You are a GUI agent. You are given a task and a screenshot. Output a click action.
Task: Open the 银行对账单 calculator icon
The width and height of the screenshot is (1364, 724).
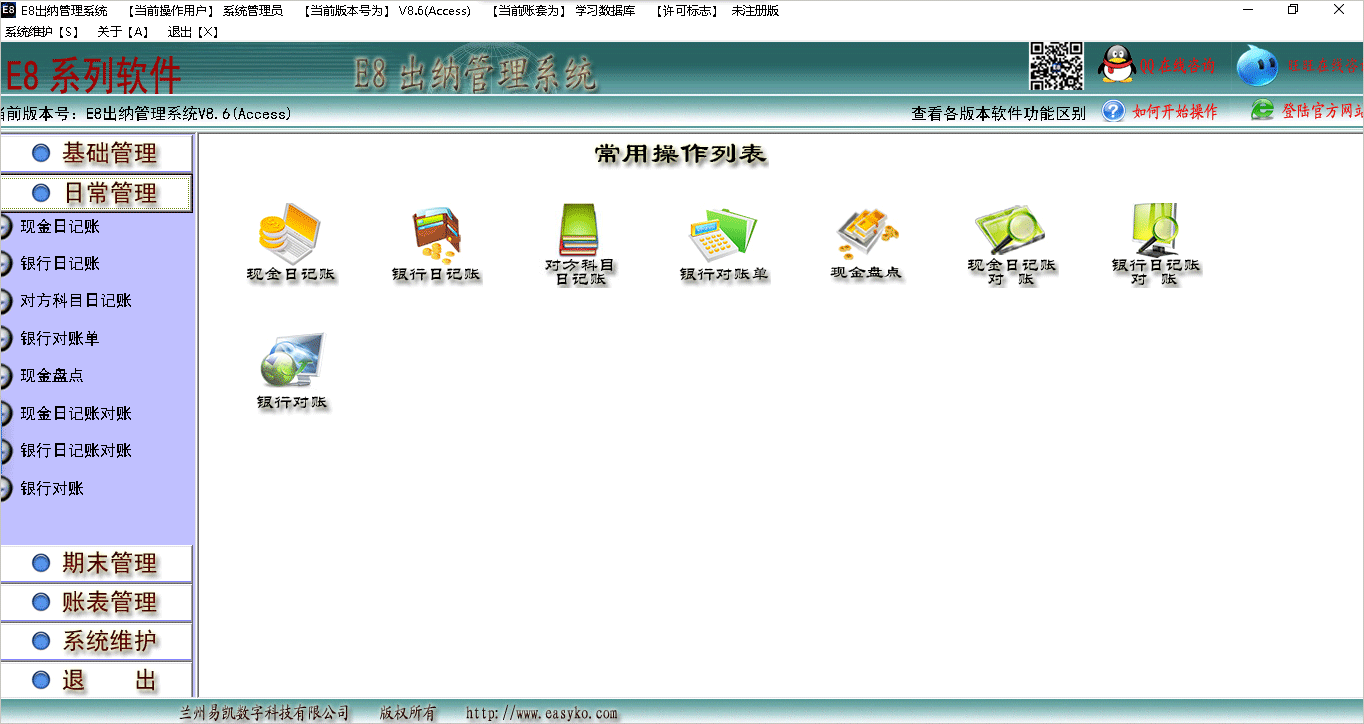coord(724,243)
